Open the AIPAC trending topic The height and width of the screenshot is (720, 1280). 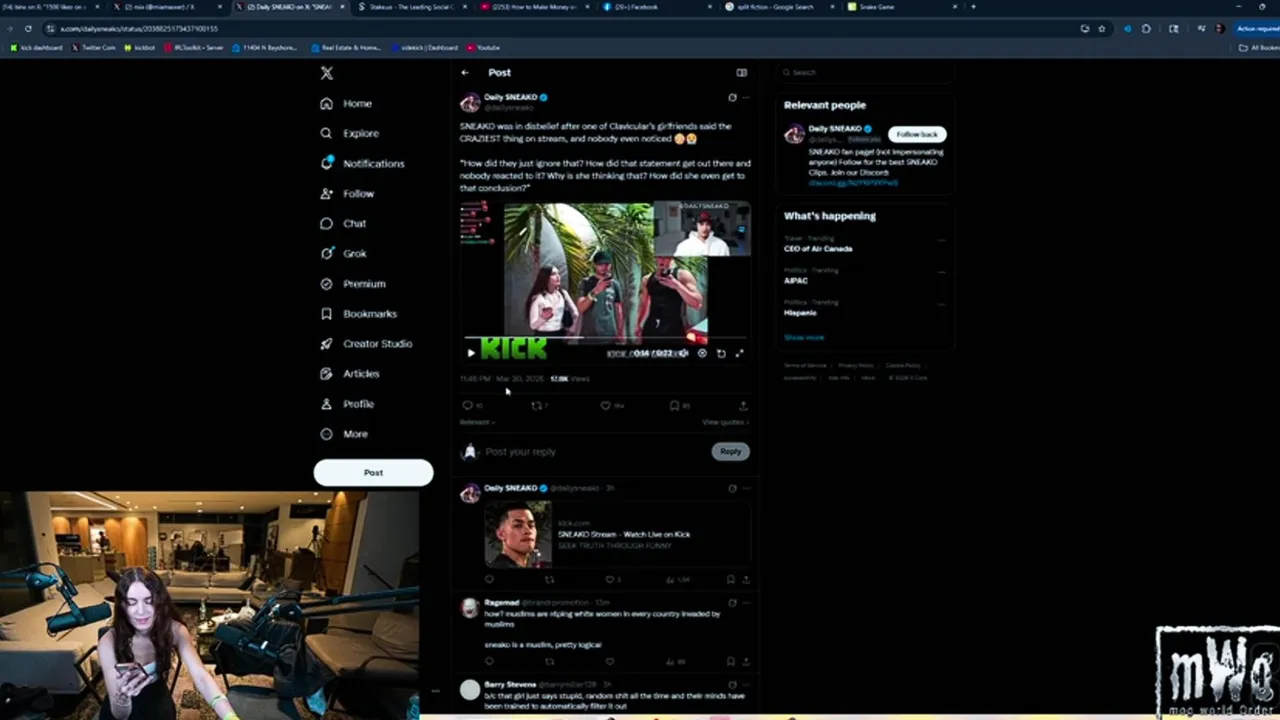(796, 280)
